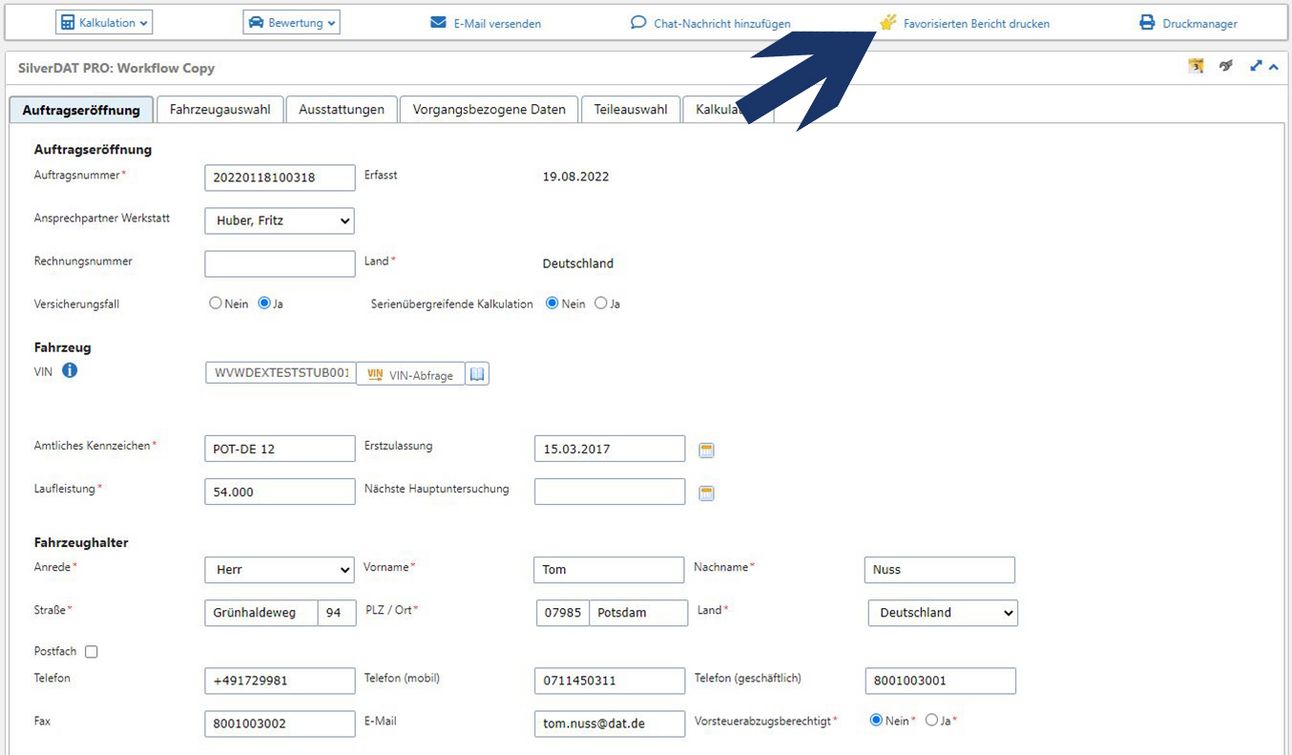Image resolution: width=1292 pixels, height=755 pixels.
Task: Select Ja for Serienübergreifende Kalkulation
Action: (x=601, y=303)
